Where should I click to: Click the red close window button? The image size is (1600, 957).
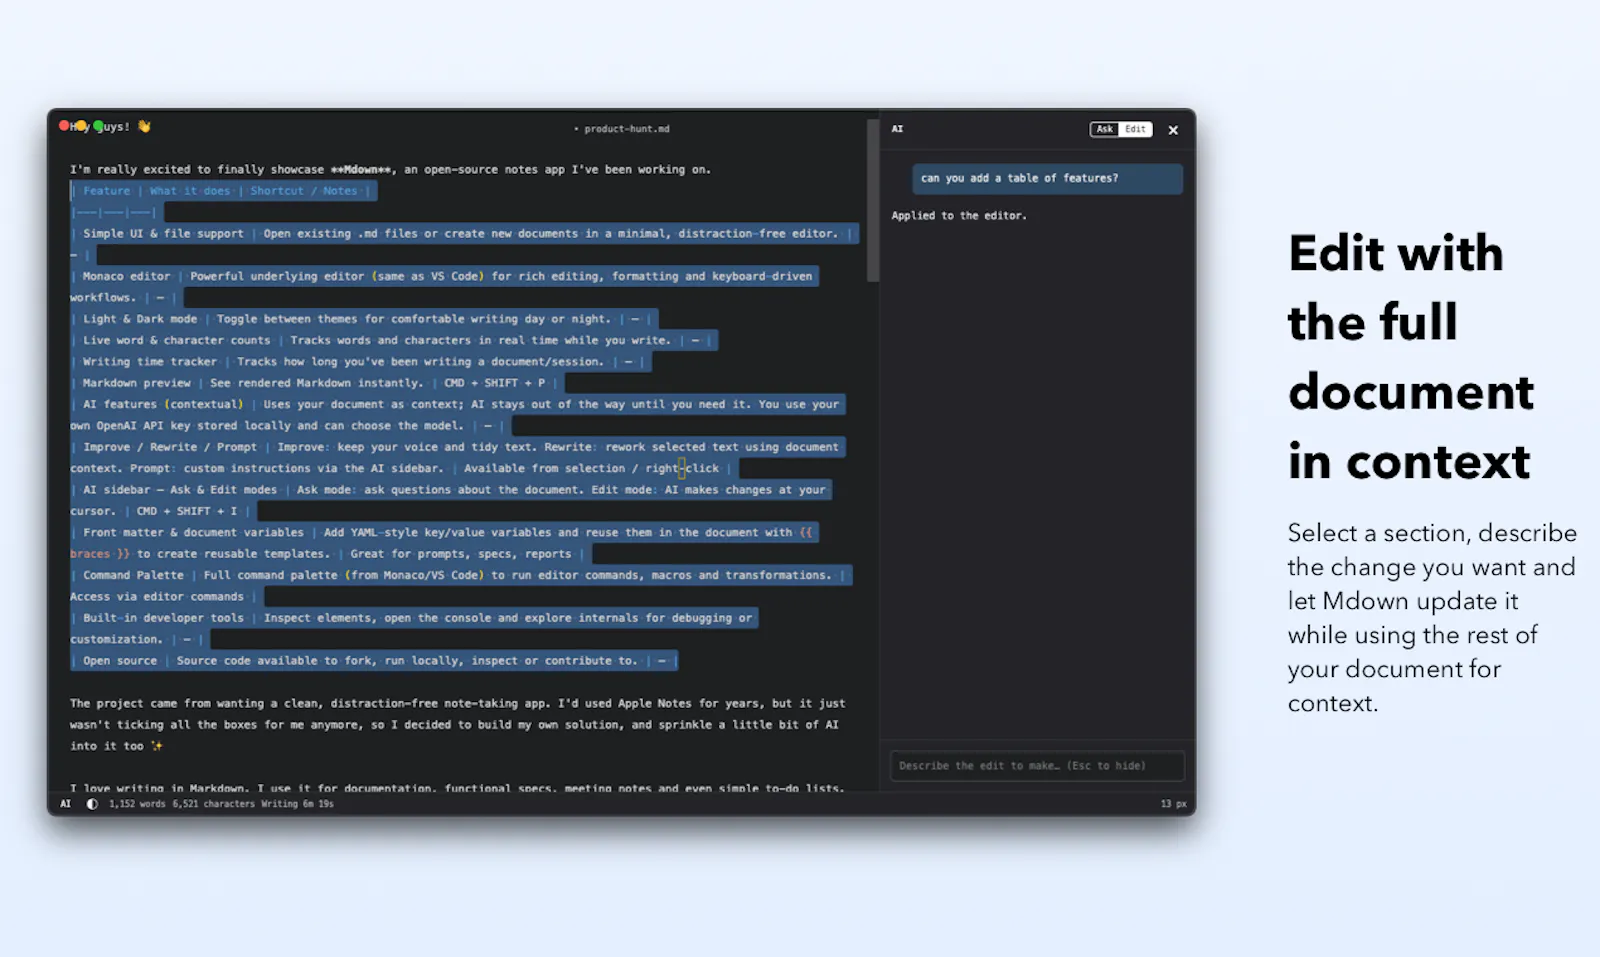click(x=65, y=126)
